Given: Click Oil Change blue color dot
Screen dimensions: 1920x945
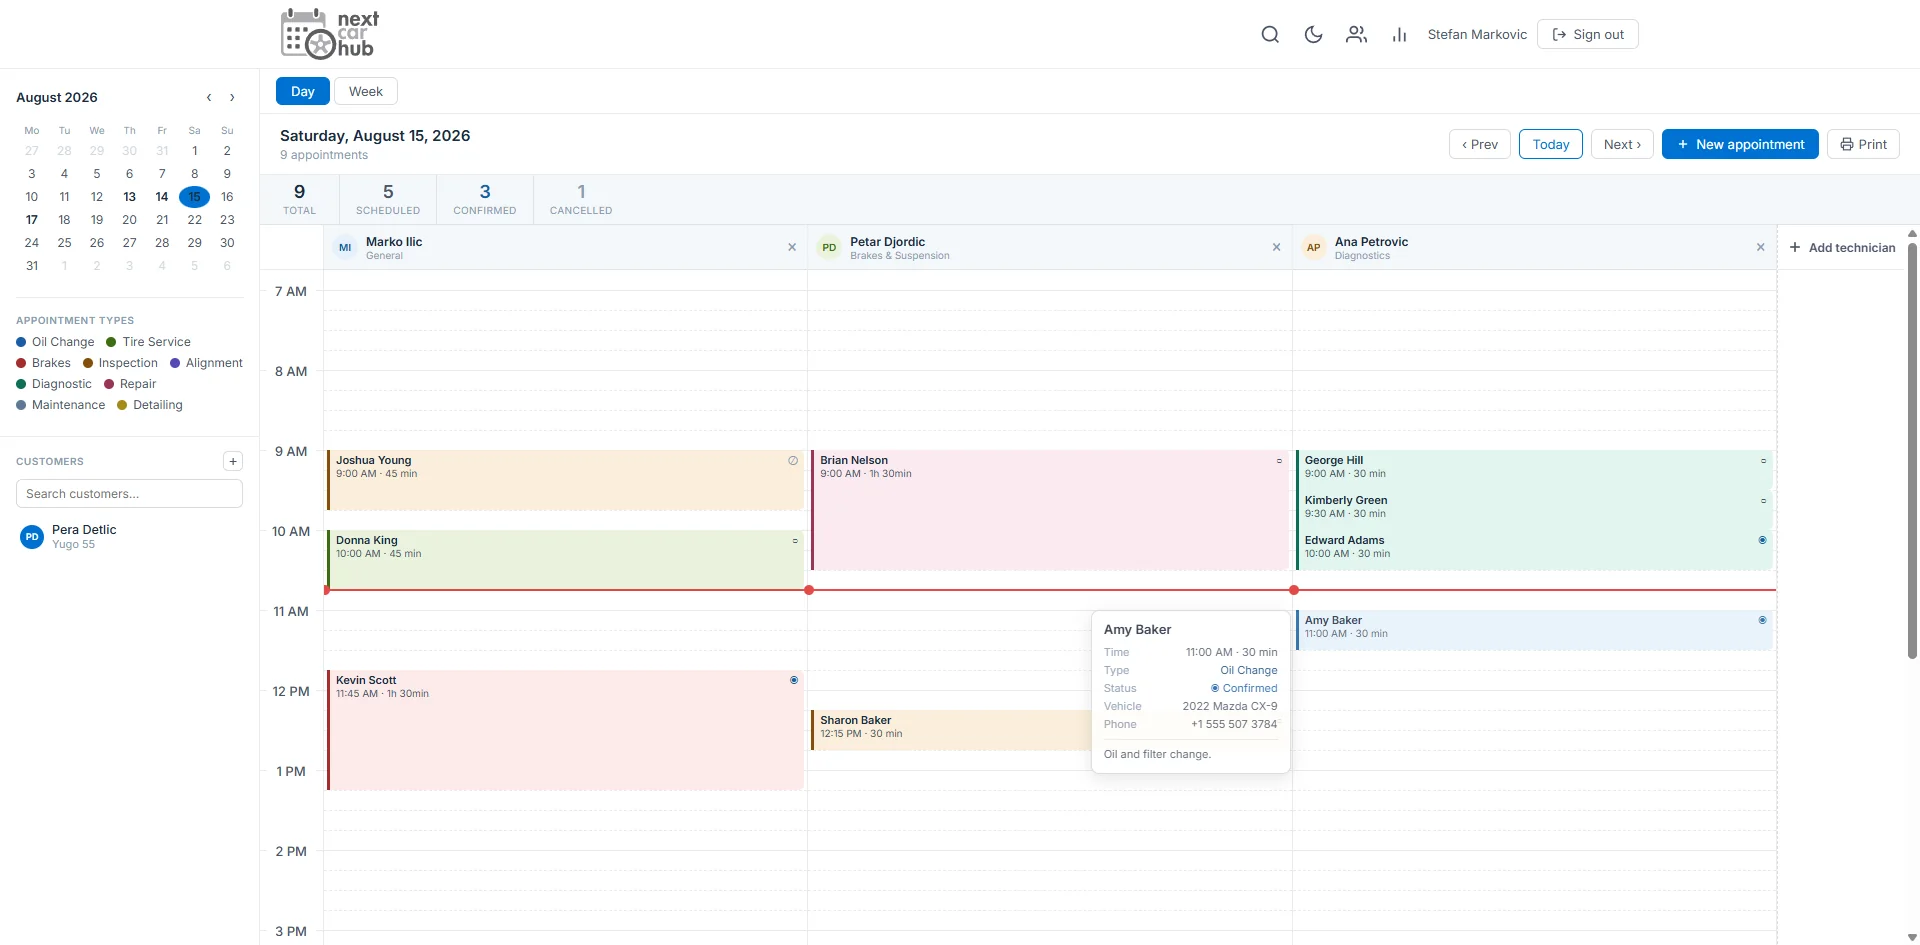Looking at the screenshot, I should point(21,342).
